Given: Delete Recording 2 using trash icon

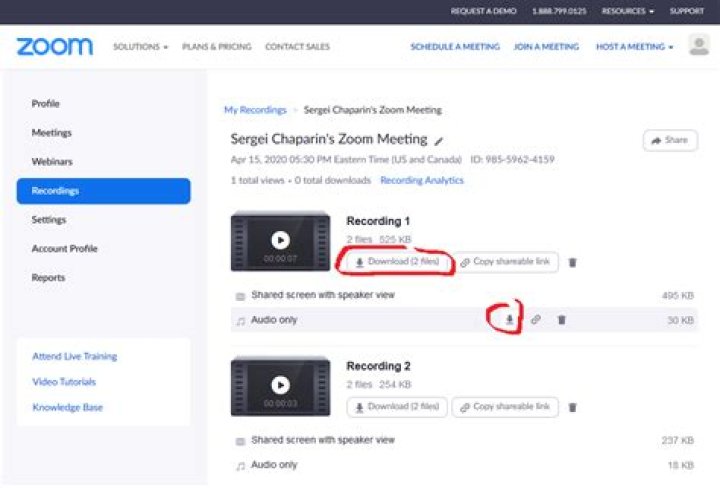Looking at the screenshot, I should click(x=573, y=407).
